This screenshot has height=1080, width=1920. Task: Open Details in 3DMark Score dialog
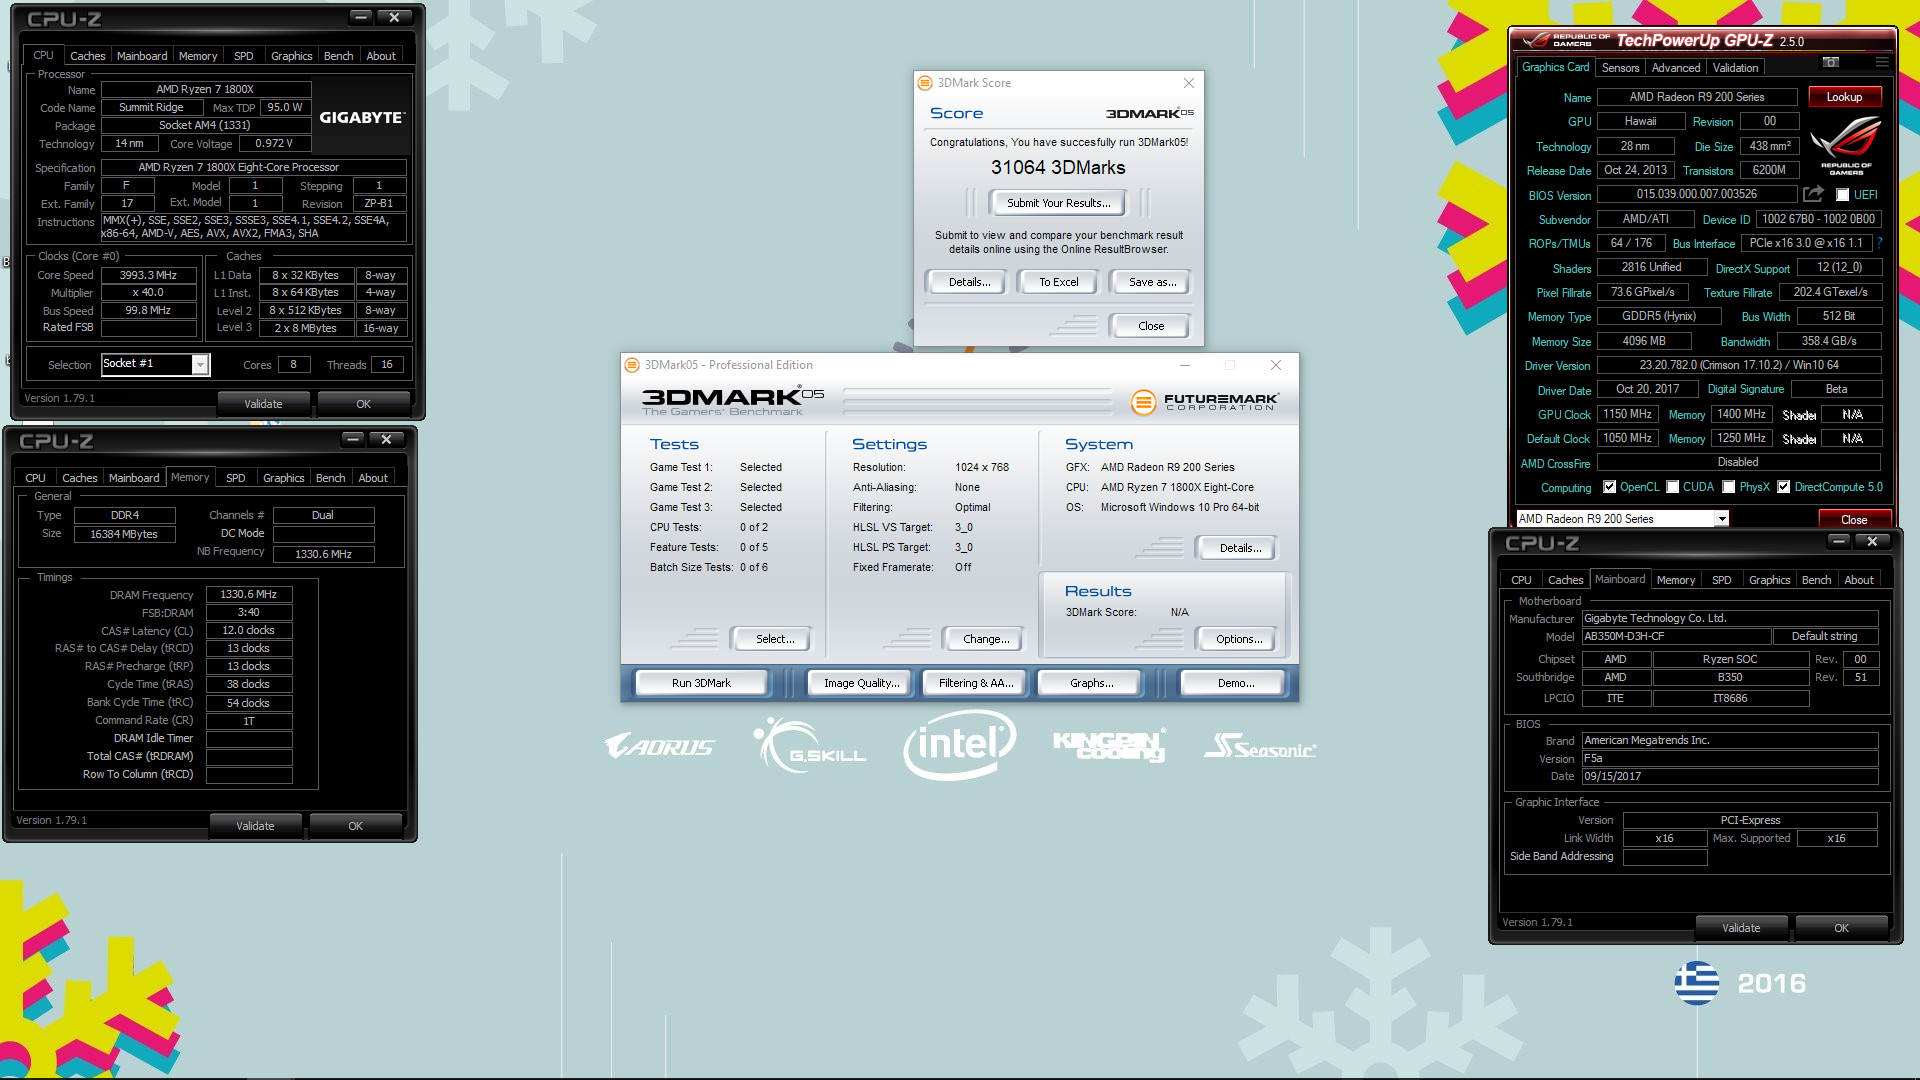point(969,282)
